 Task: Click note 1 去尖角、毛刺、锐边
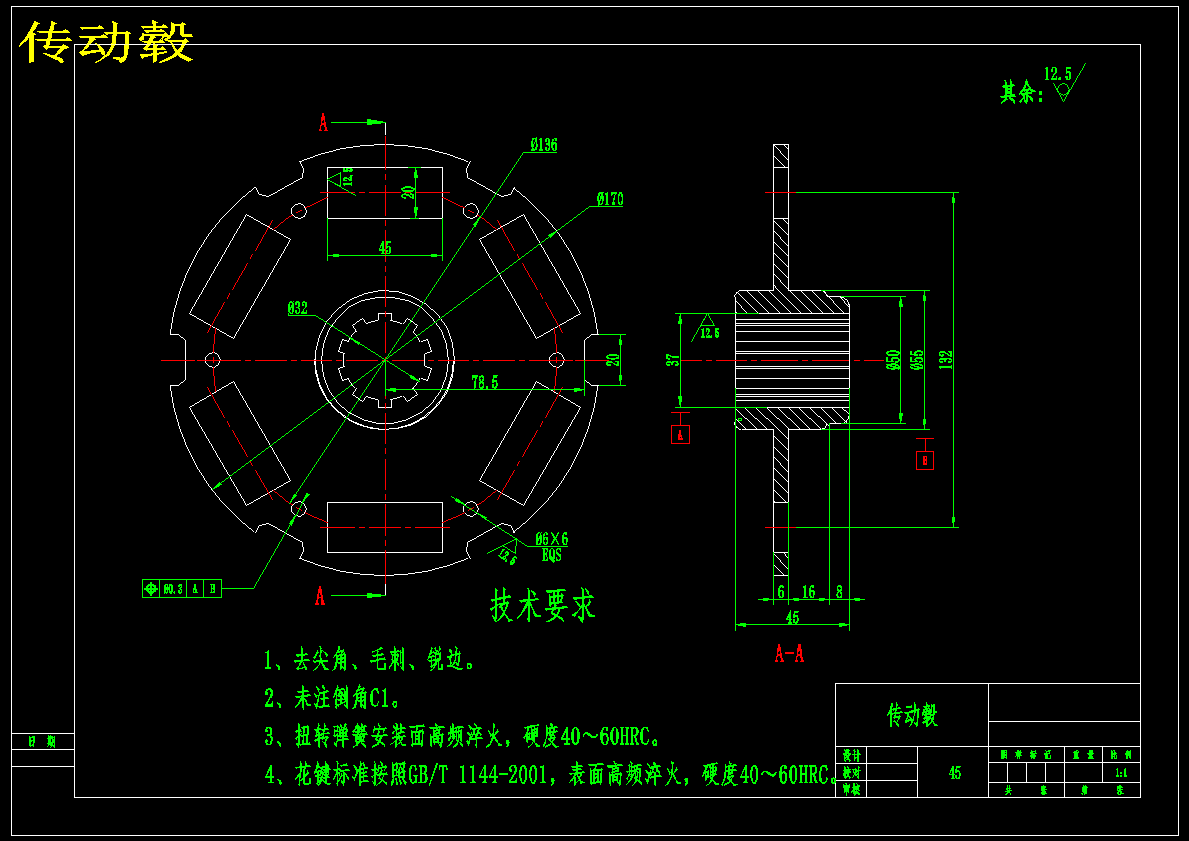pyautogui.click(x=370, y=660)
